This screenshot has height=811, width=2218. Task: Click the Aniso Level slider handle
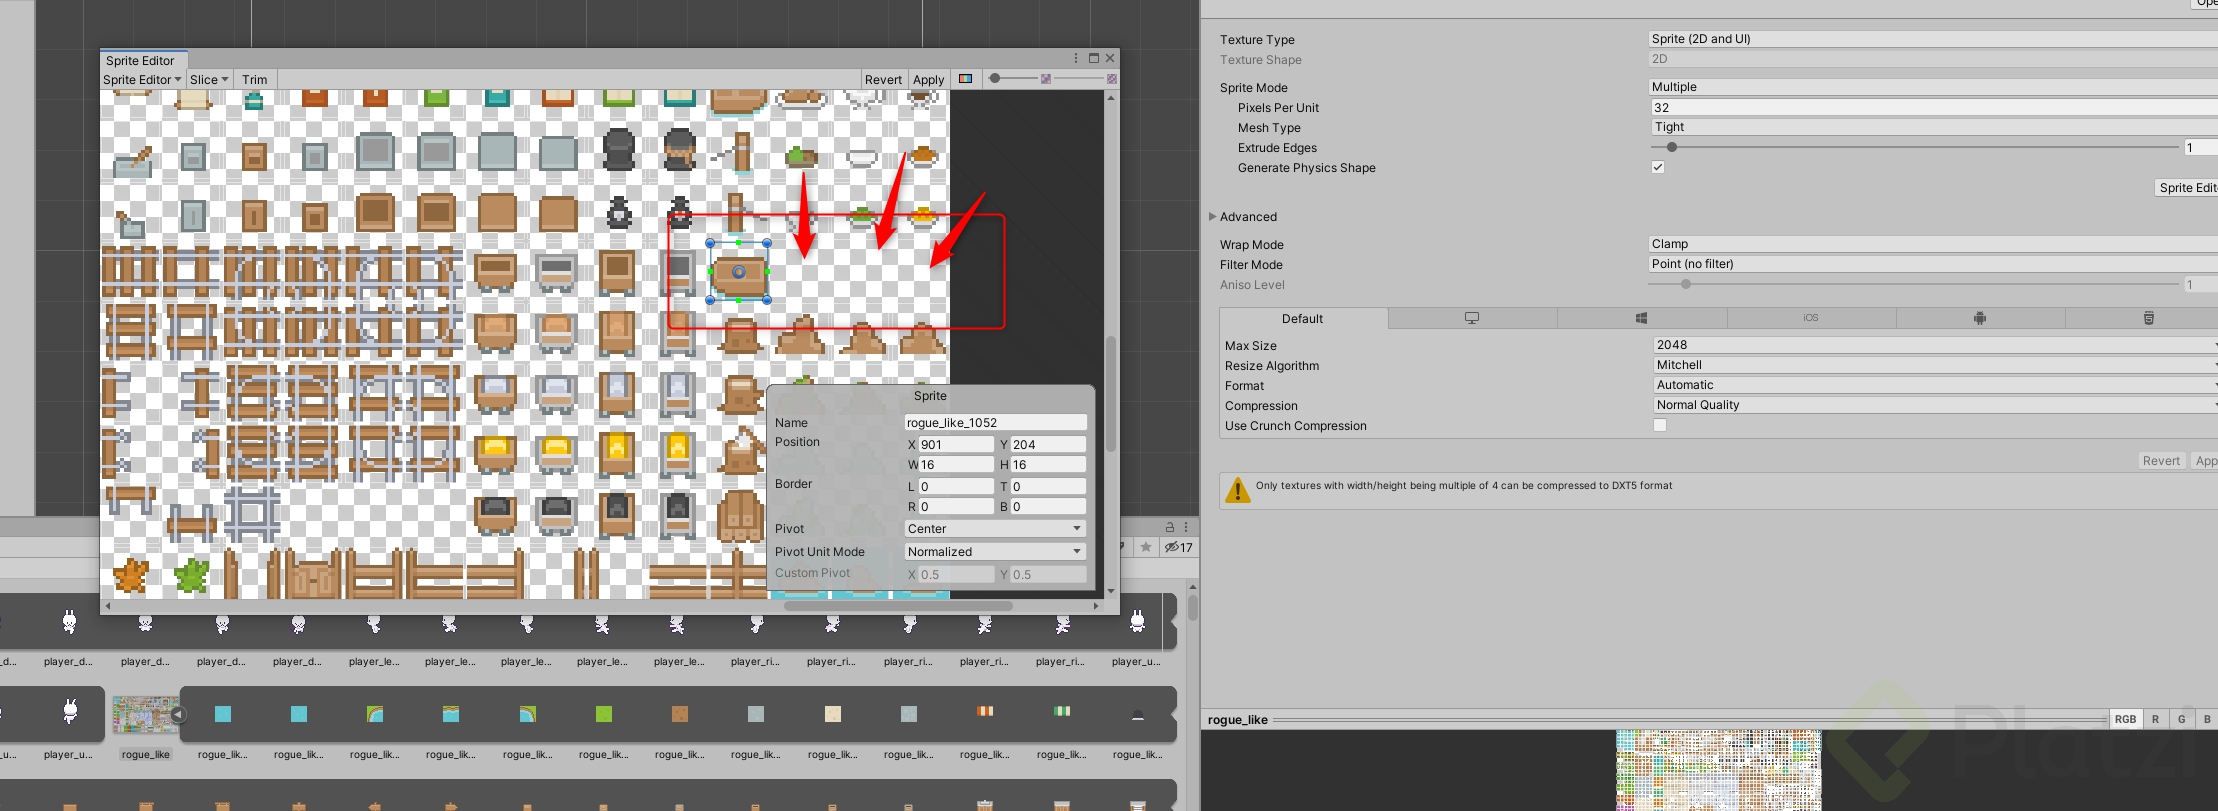coord(1686,284)
